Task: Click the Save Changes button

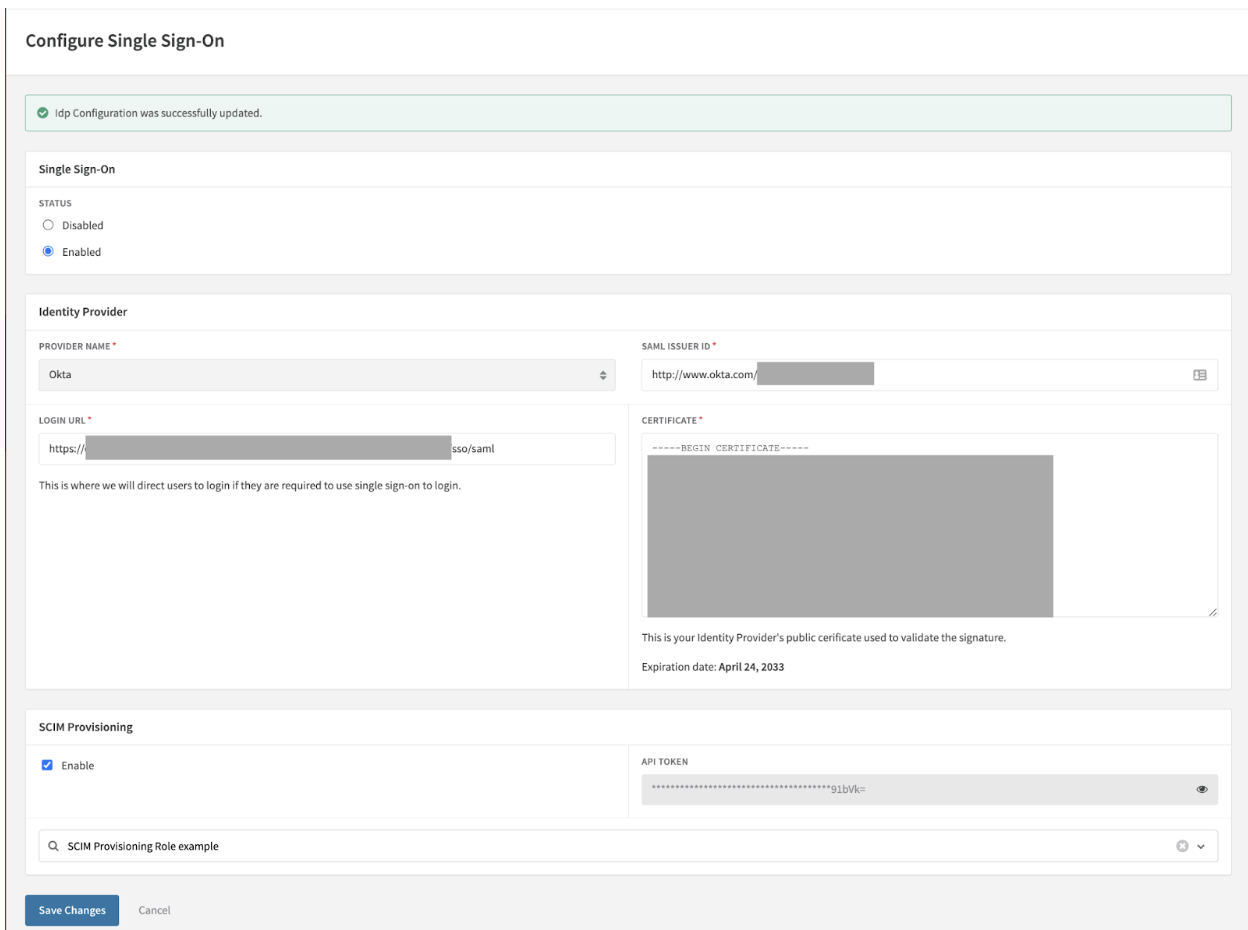Action: 72,910
